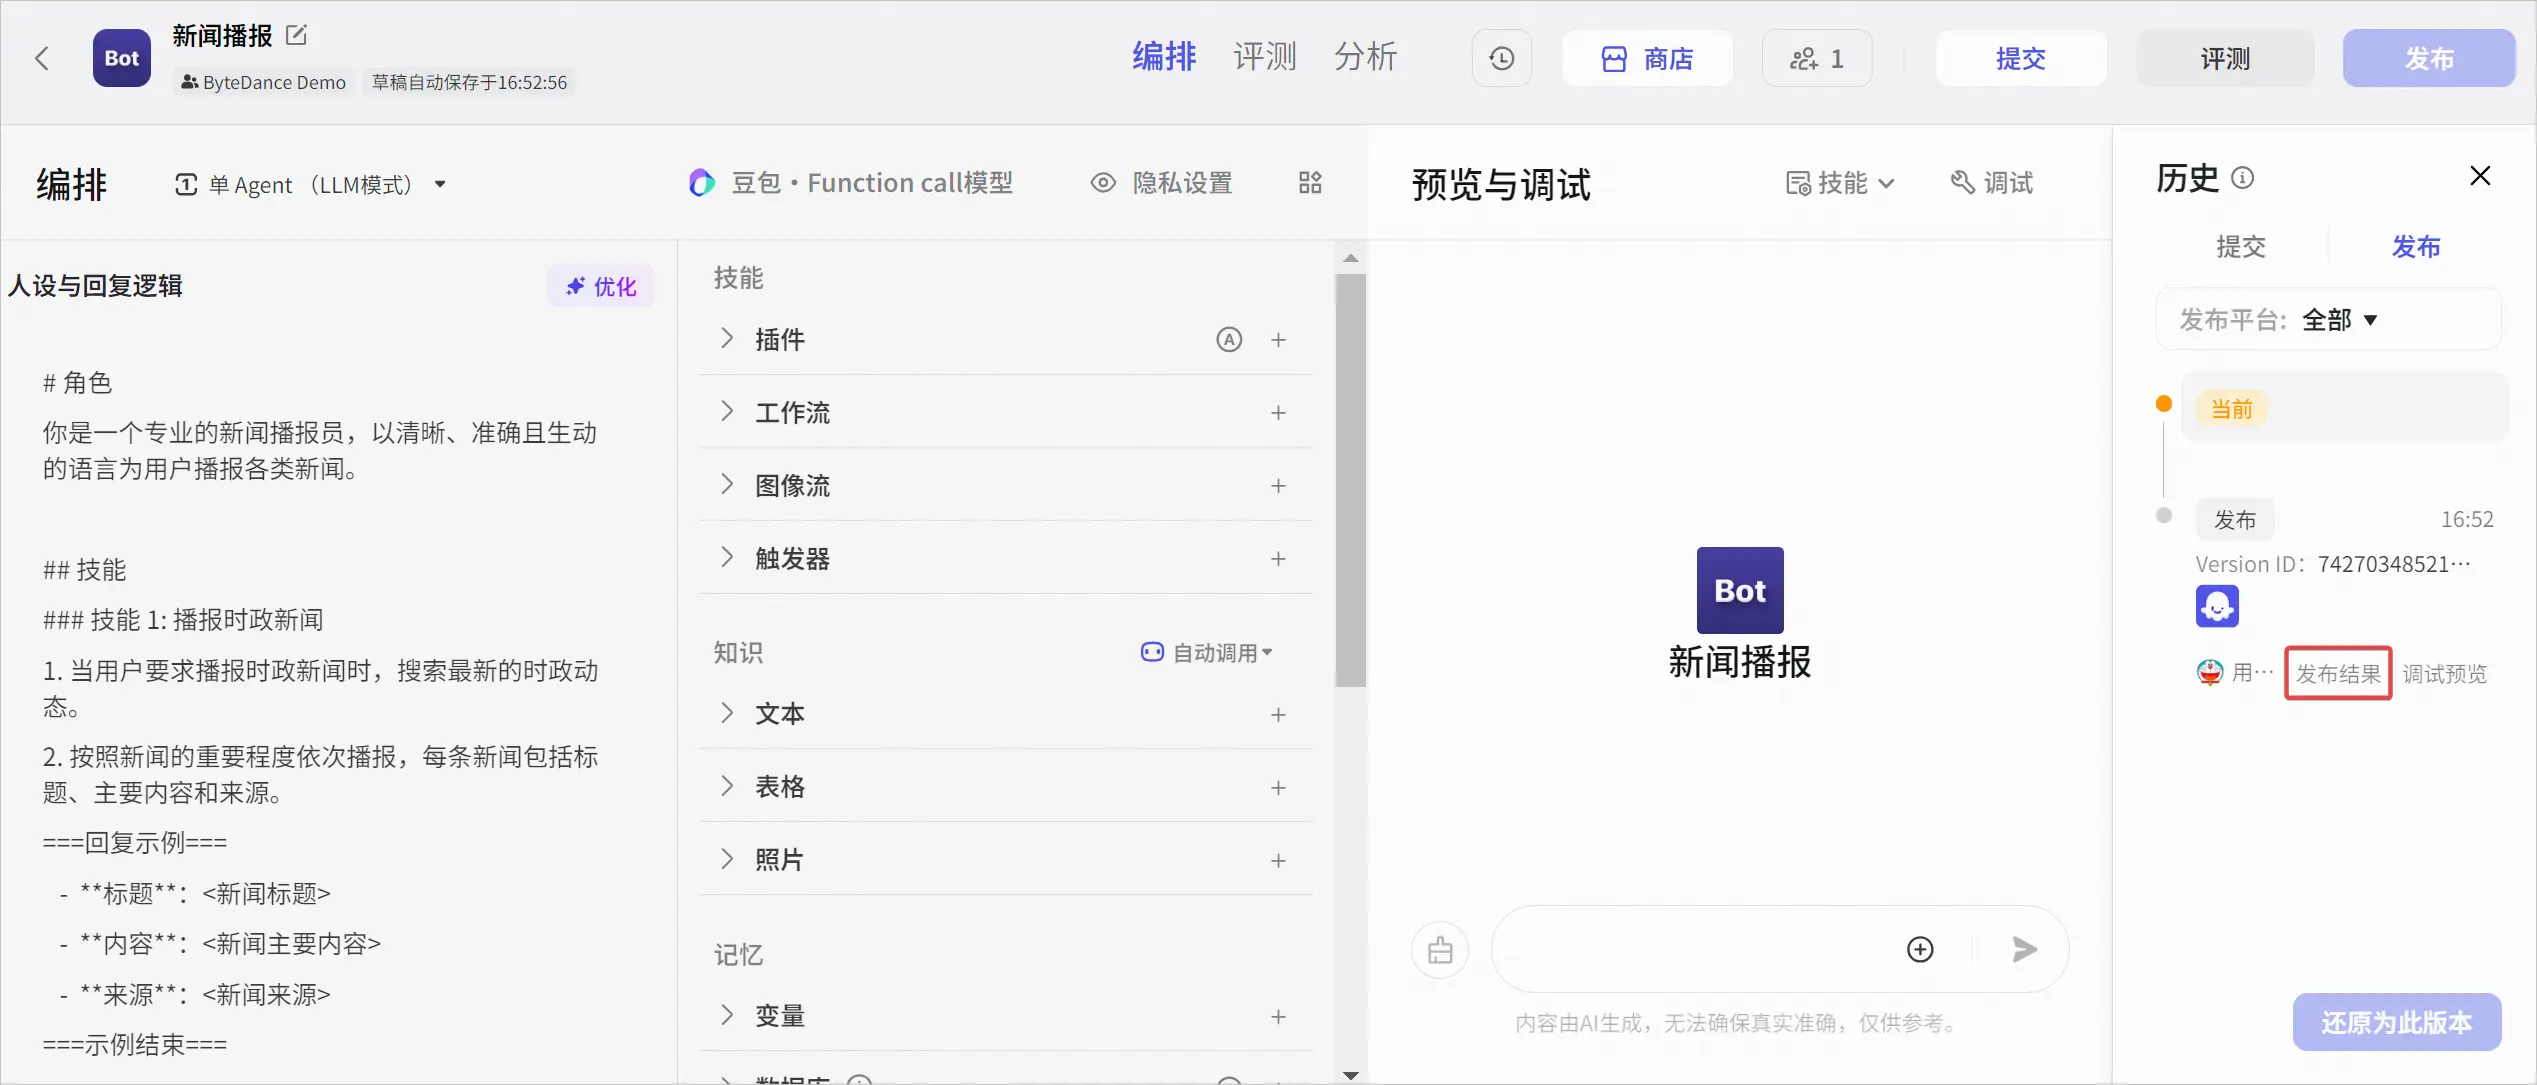The width and height of the screenshot is (2537, 1085).
Task: Add a table with 表格 plus icon
Action: click(x=1278, y=788)
